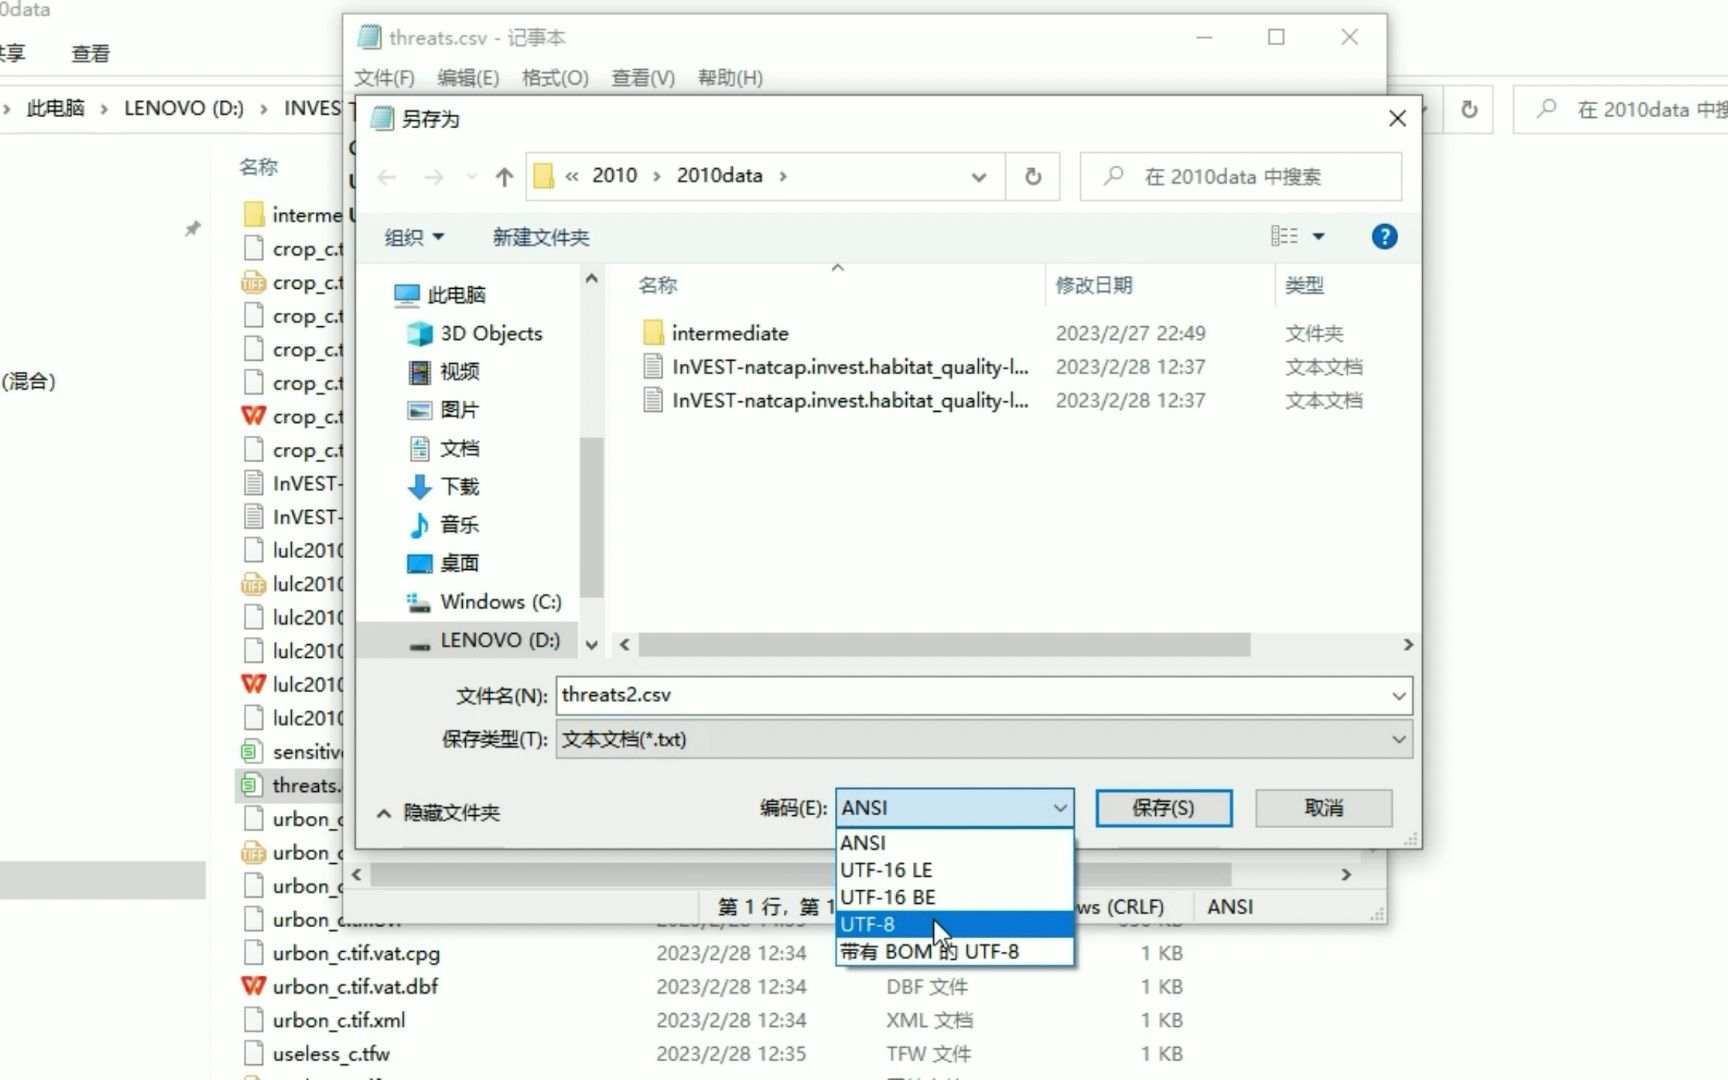This screenshot has width=1728, height=1080.
Task: Collapse folders with 隐藏文件夹
Action: pyautogui.click(x=438, y=813)
